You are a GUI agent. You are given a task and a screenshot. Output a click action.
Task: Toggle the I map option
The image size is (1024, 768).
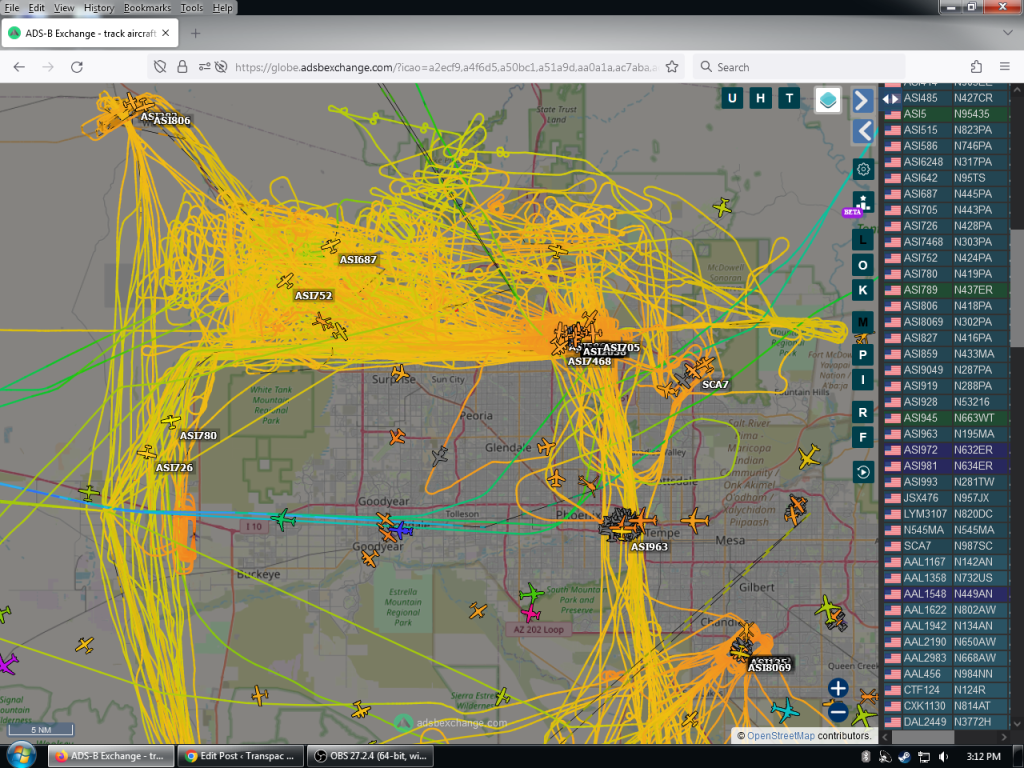(863, 379)
